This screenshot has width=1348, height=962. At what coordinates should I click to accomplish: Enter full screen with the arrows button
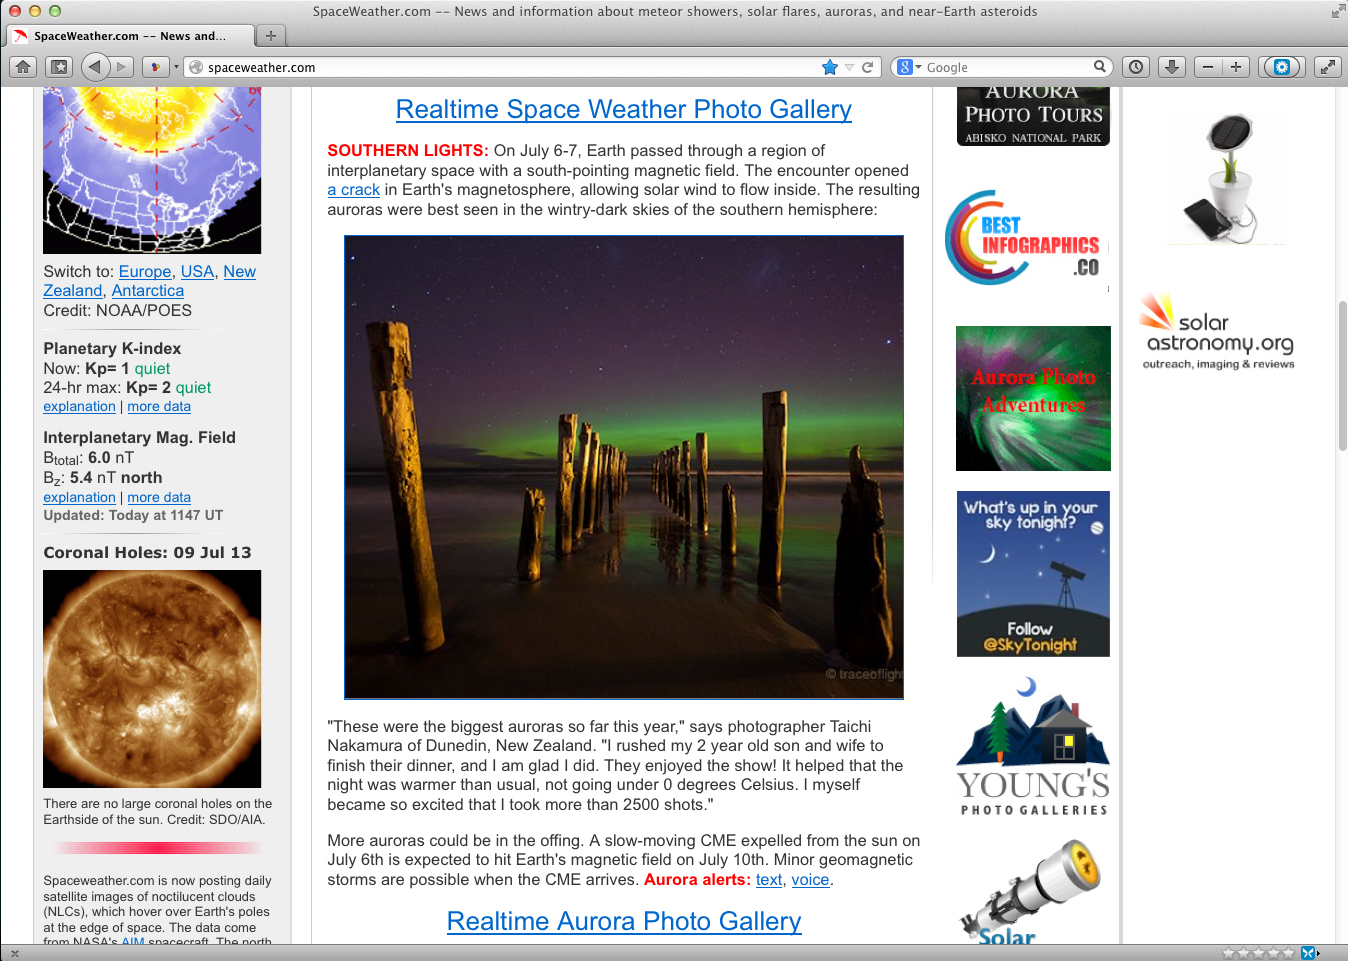click(x=1327, y=67)
